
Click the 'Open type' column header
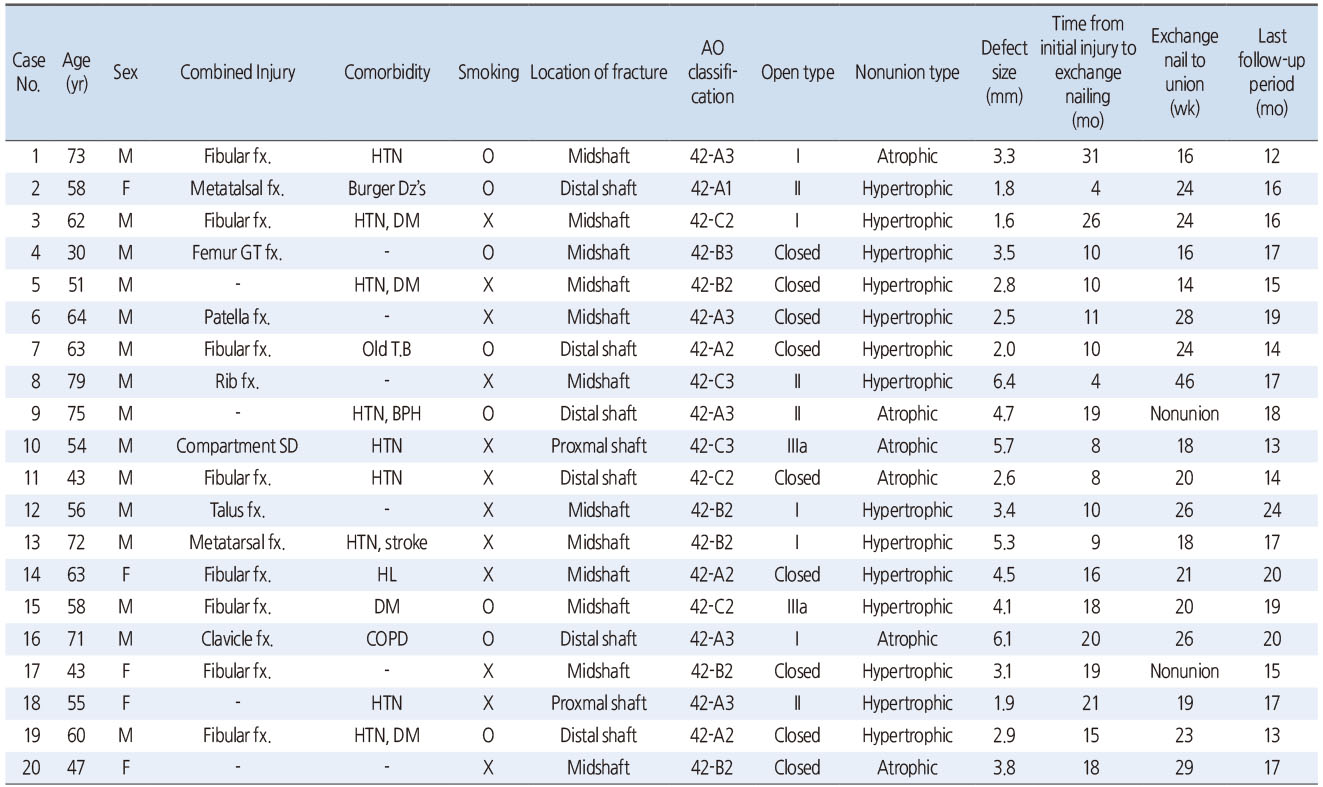point(797,72)
